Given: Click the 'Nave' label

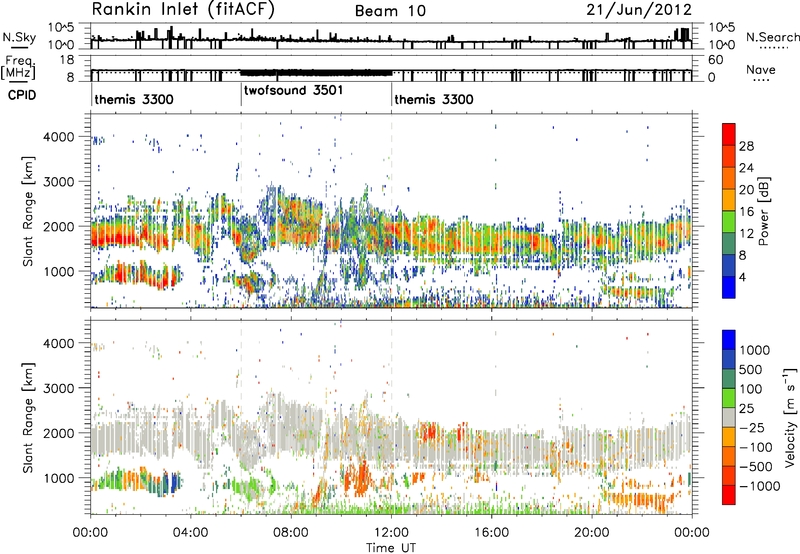Looking at the screenshot, I should [761, 70].
